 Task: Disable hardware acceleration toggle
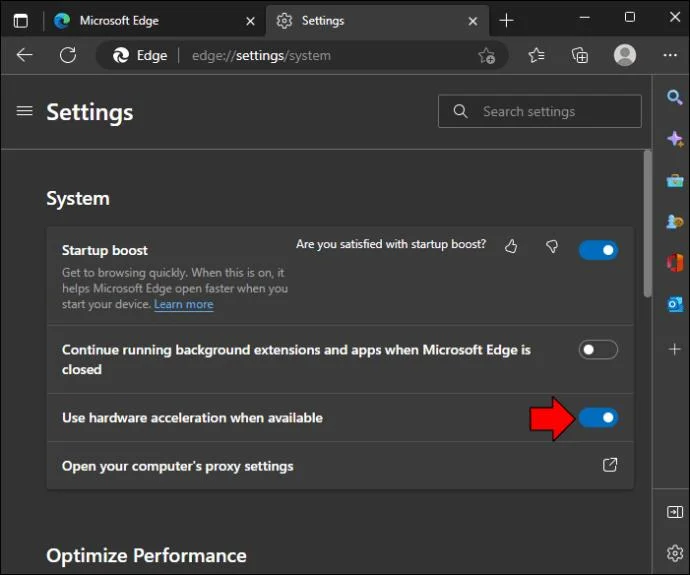click(x=598, y=418)
